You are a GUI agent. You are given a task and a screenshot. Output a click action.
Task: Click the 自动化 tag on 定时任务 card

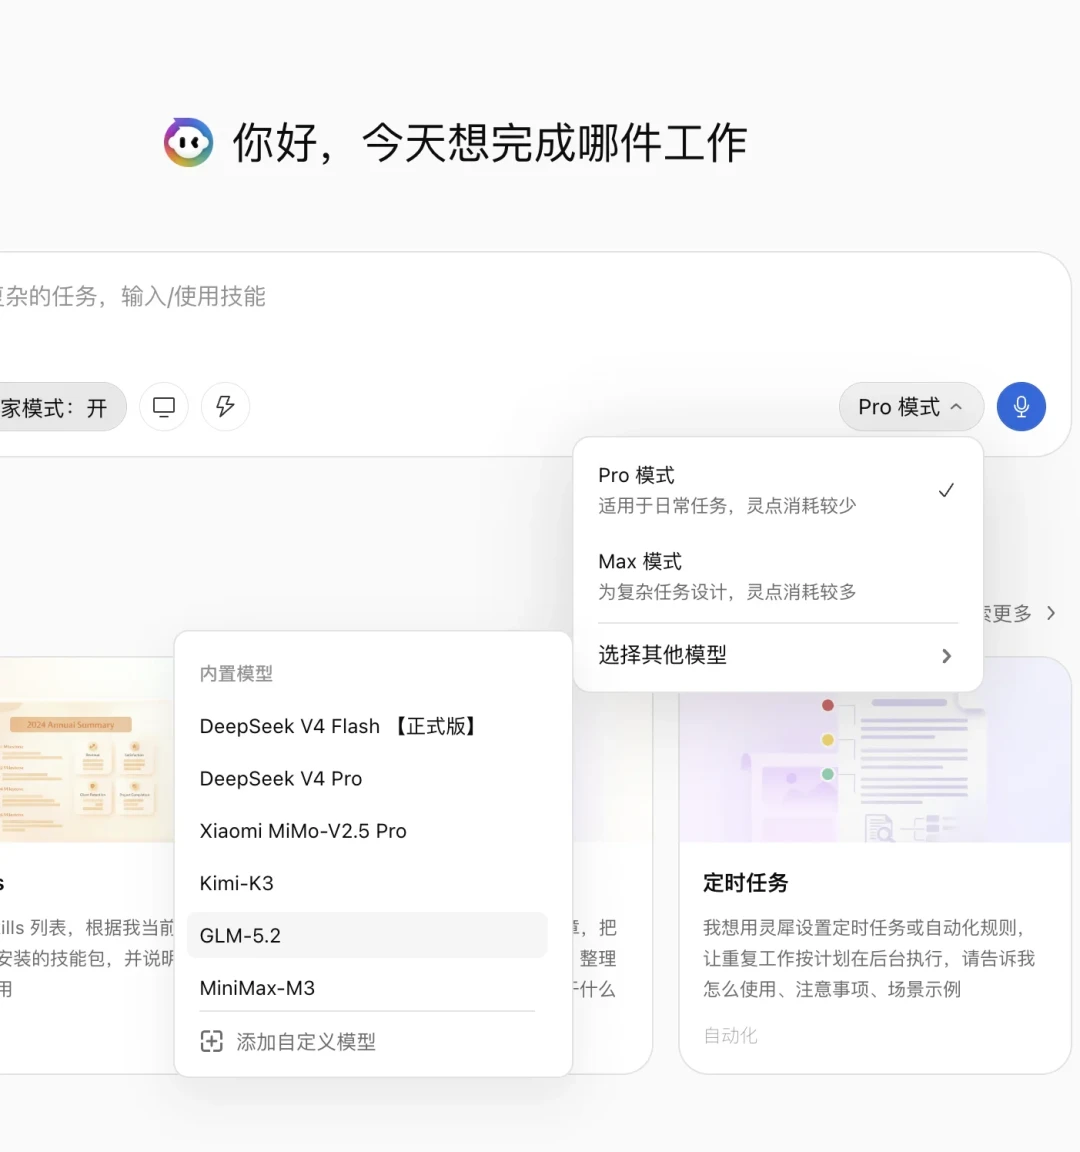tap(730, 1035)
